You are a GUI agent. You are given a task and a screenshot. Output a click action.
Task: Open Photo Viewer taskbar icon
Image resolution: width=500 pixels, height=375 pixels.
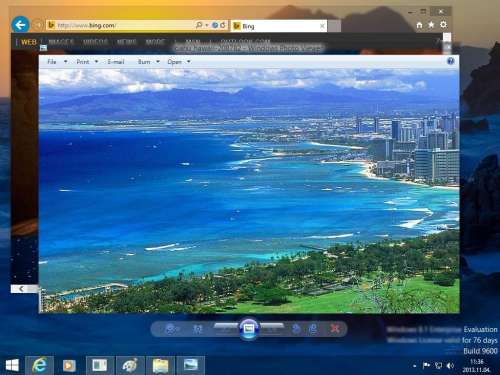pos(190,365)
